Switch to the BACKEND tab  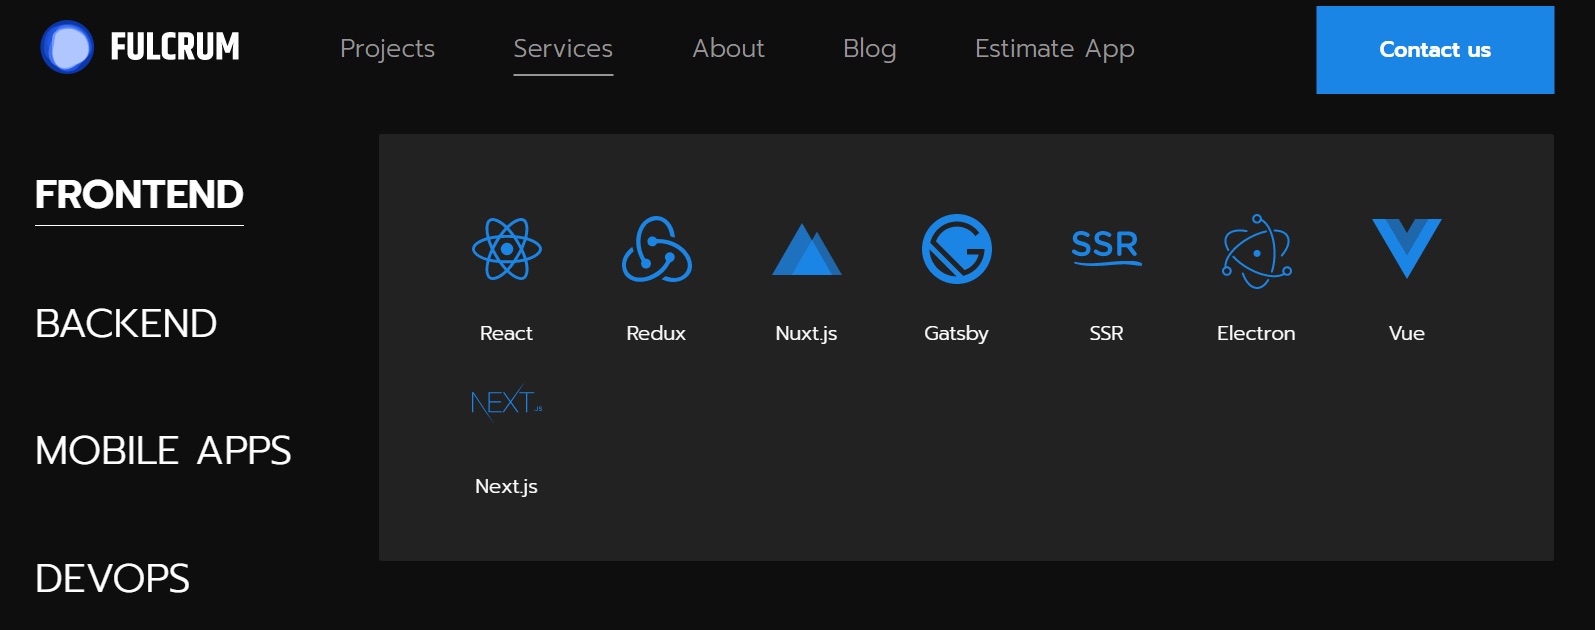tap(126, 323)
